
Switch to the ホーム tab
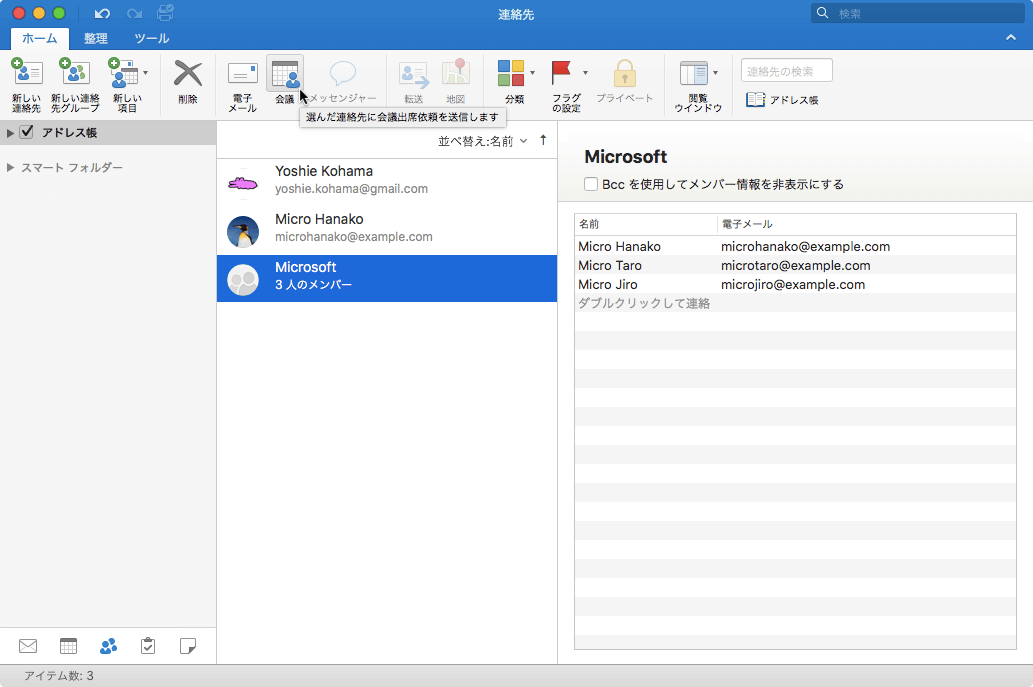coord(40,38)
